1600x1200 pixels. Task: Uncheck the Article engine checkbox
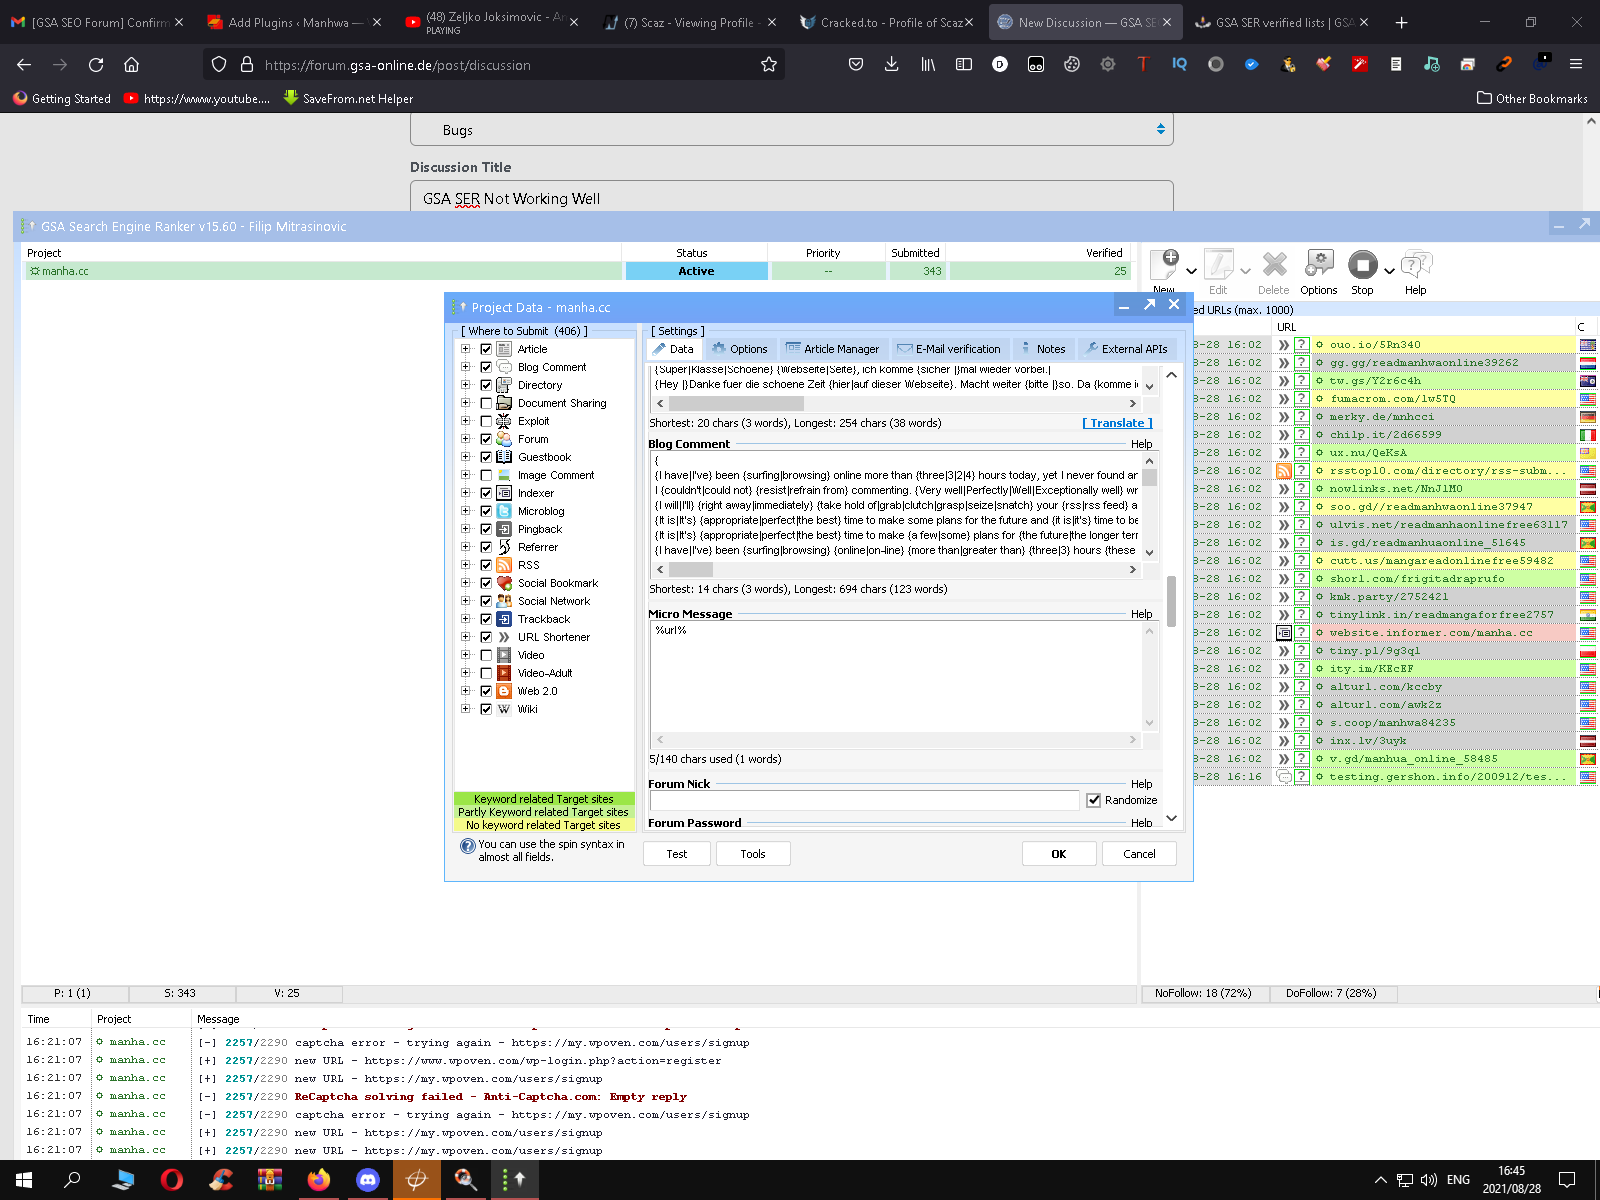pyautogui.click(x=486, y=349)
